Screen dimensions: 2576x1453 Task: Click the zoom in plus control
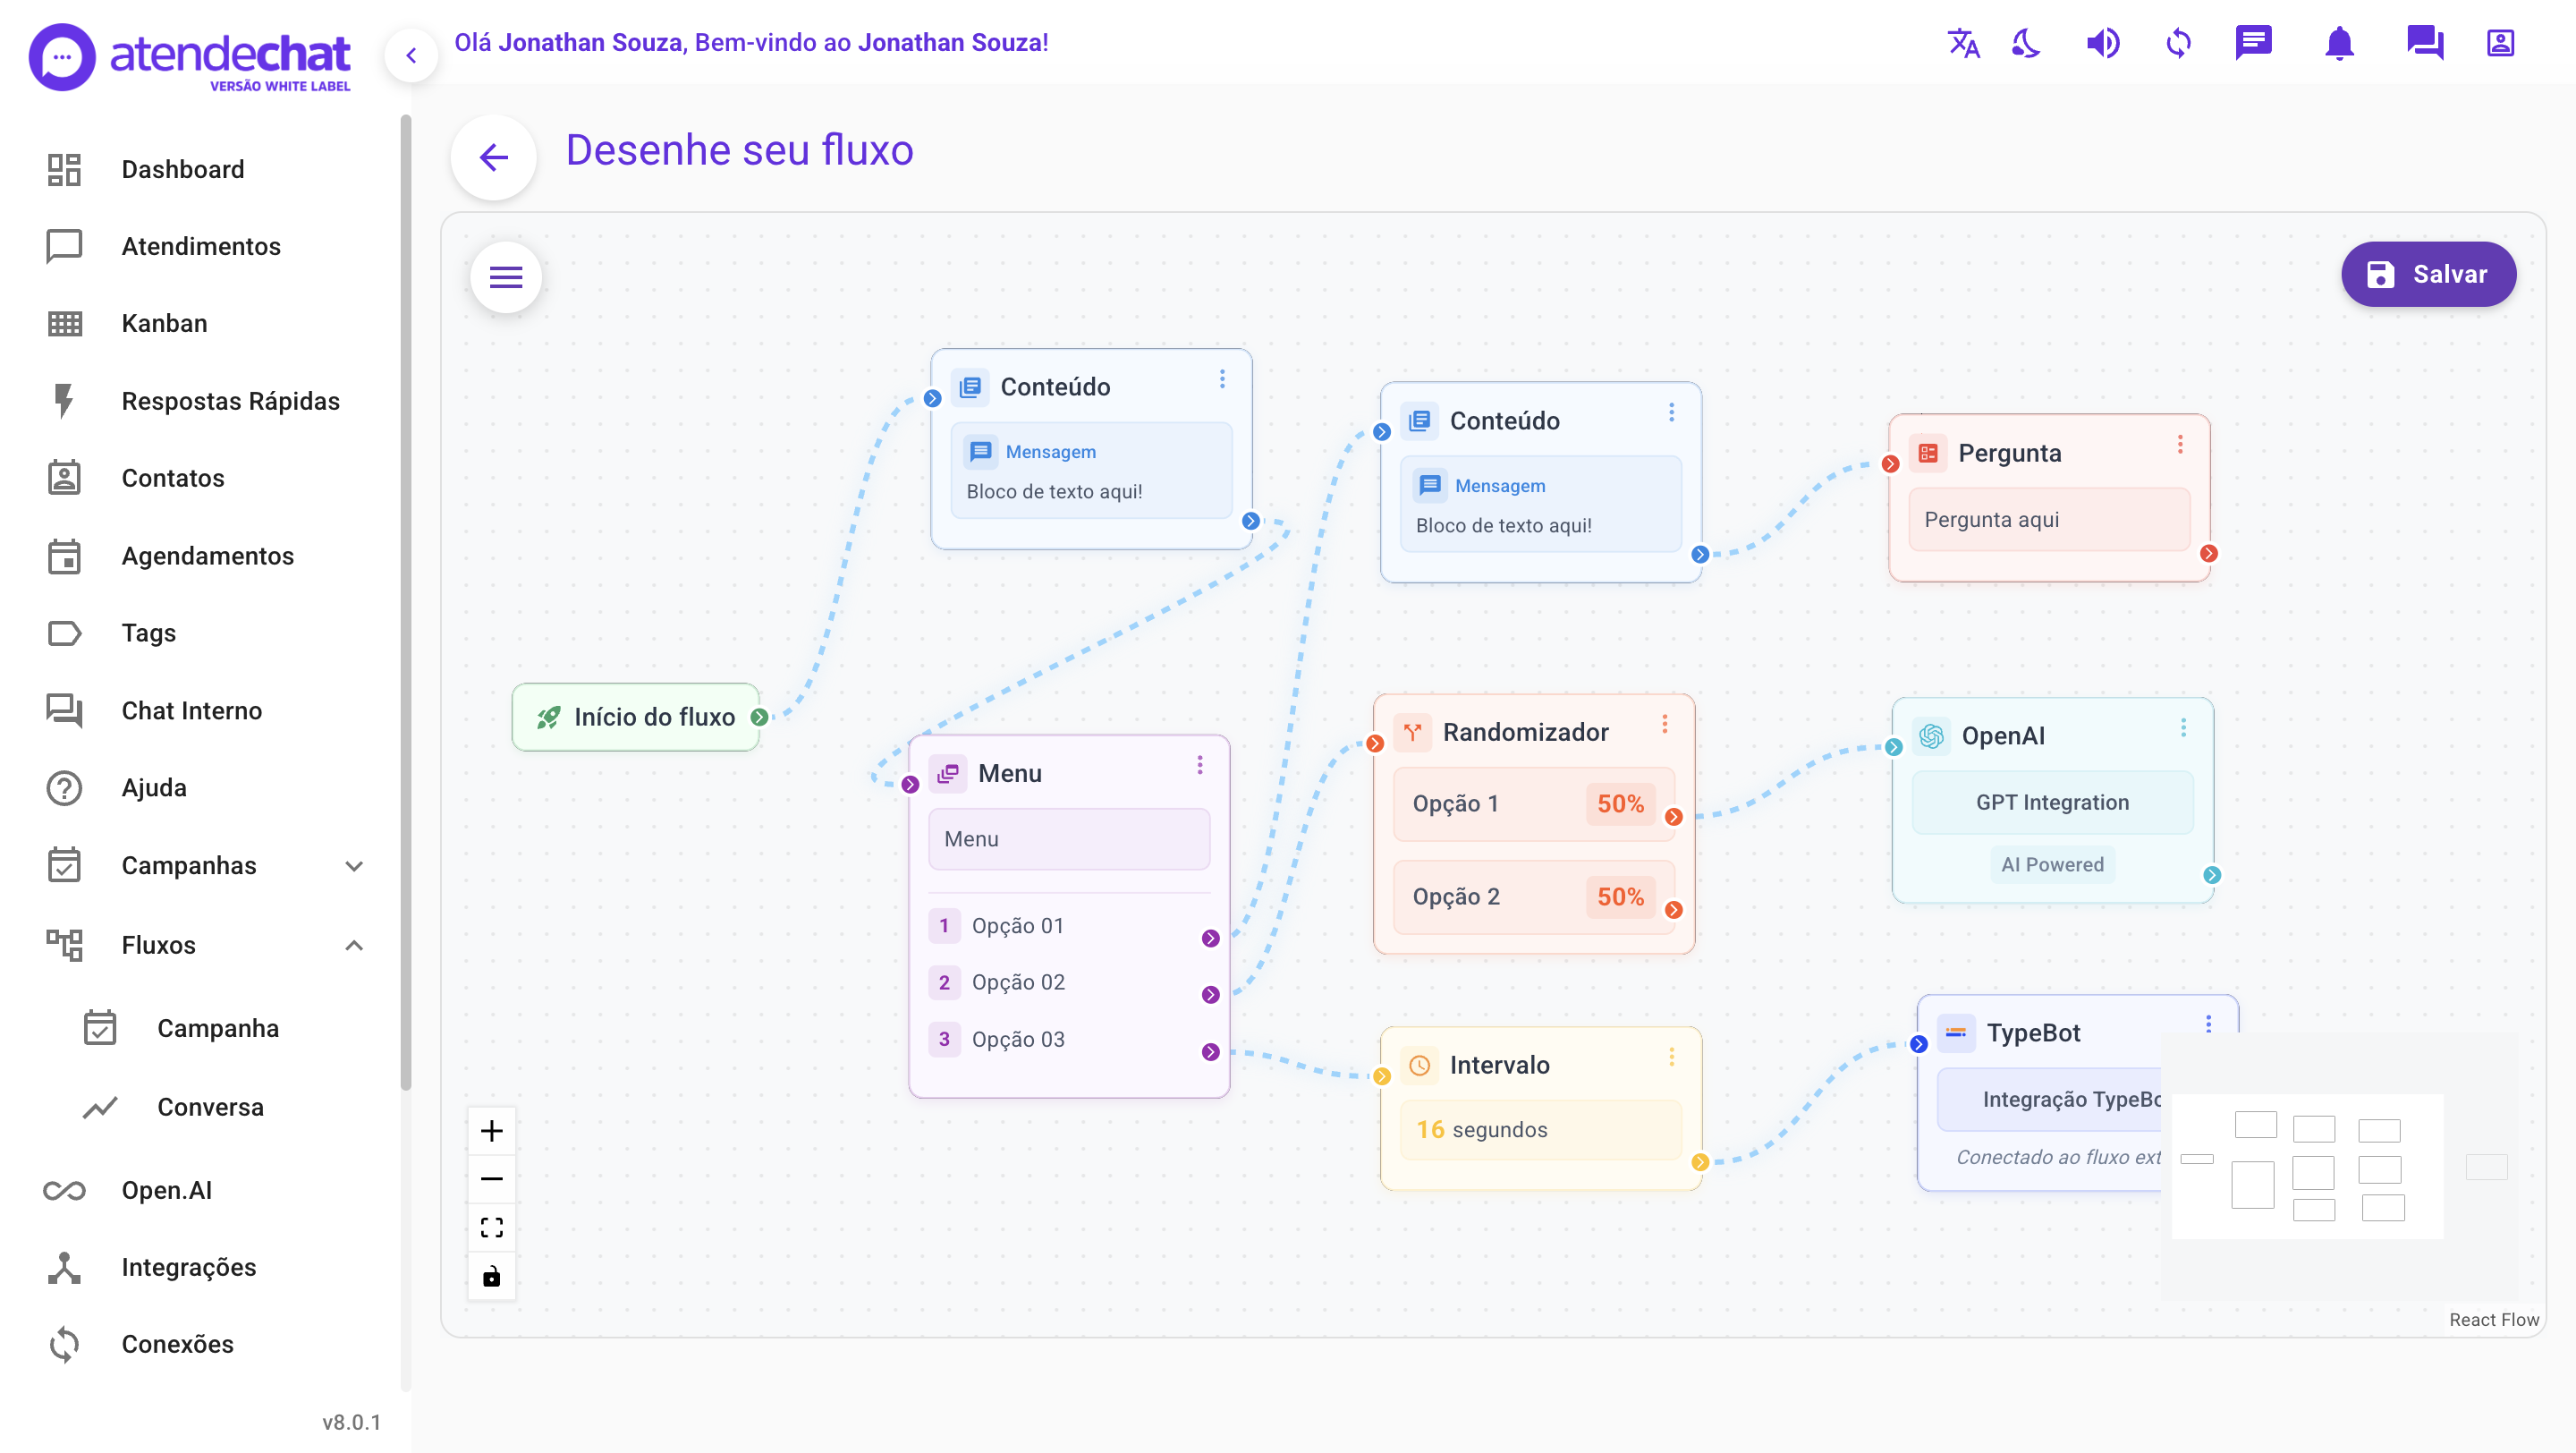pyautogui.click(x=491, y=1131)
